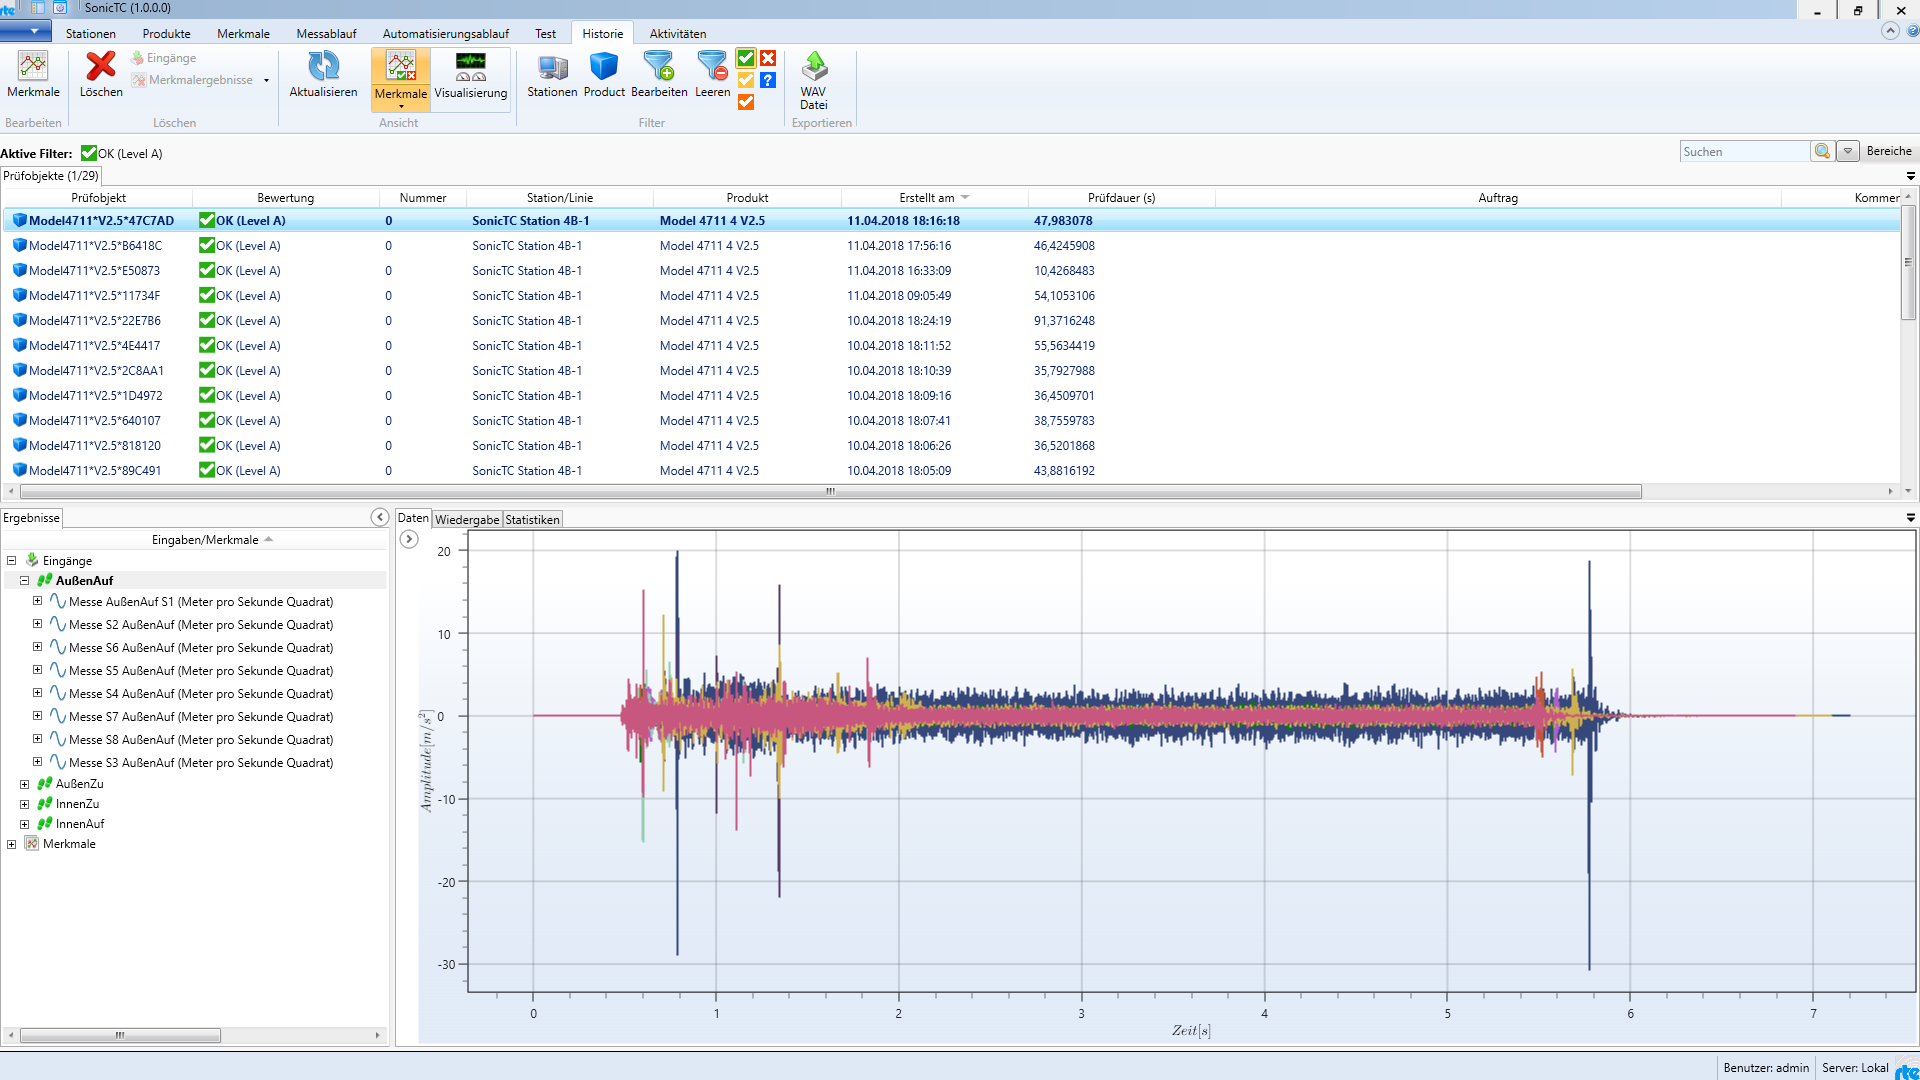Open the Statistiken tab
Viewport: 1920px width, 1080px height.
532,519
